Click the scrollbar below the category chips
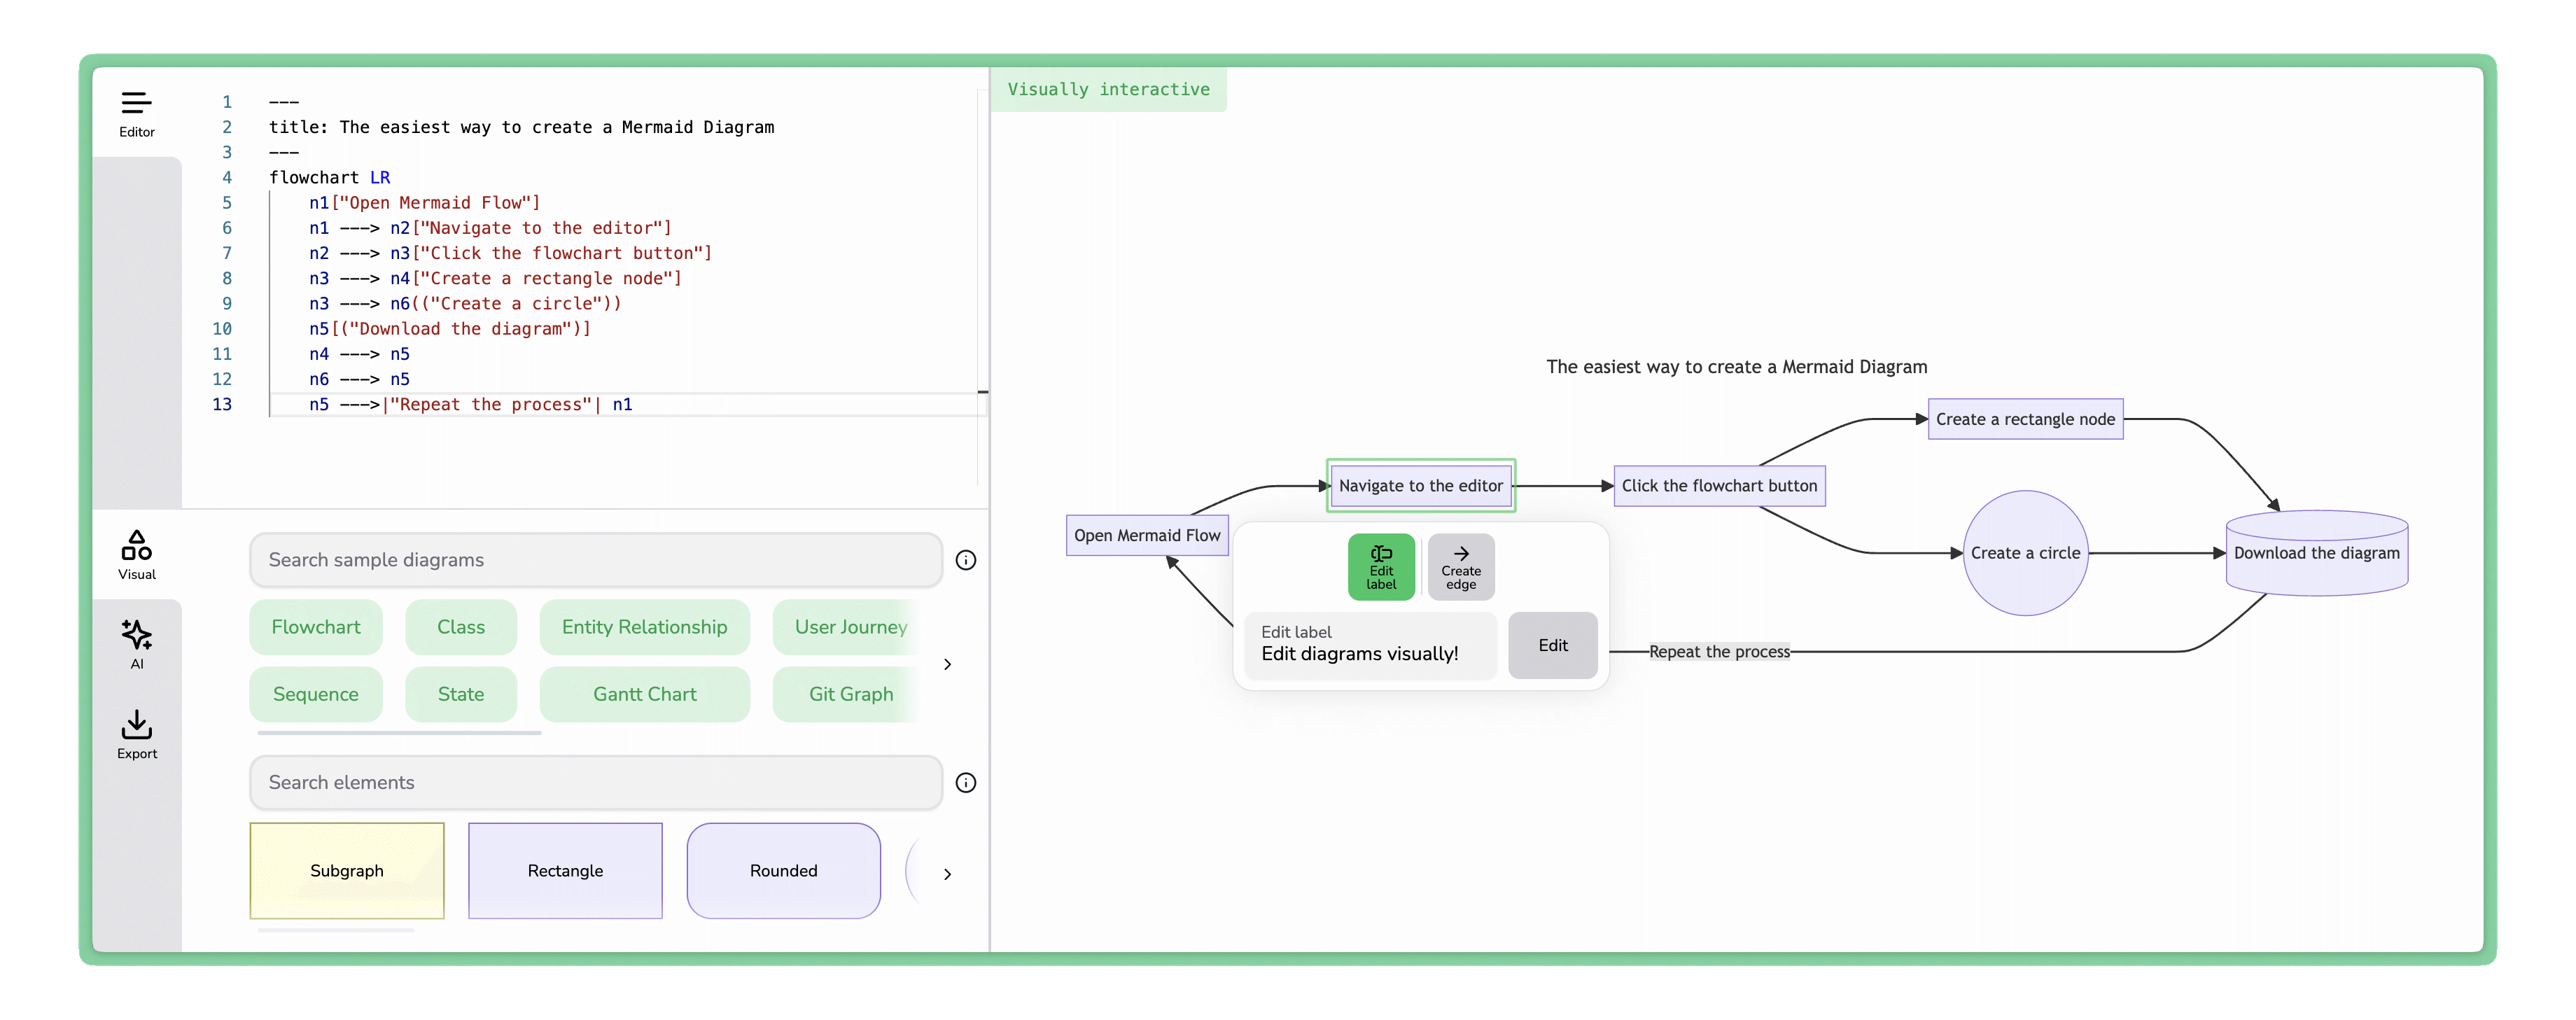 [x=398, y=734]
